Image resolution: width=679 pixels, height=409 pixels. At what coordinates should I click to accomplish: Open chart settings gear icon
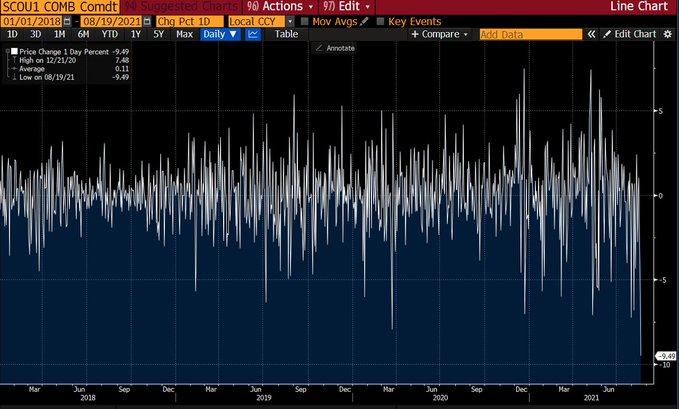(668, 34)
